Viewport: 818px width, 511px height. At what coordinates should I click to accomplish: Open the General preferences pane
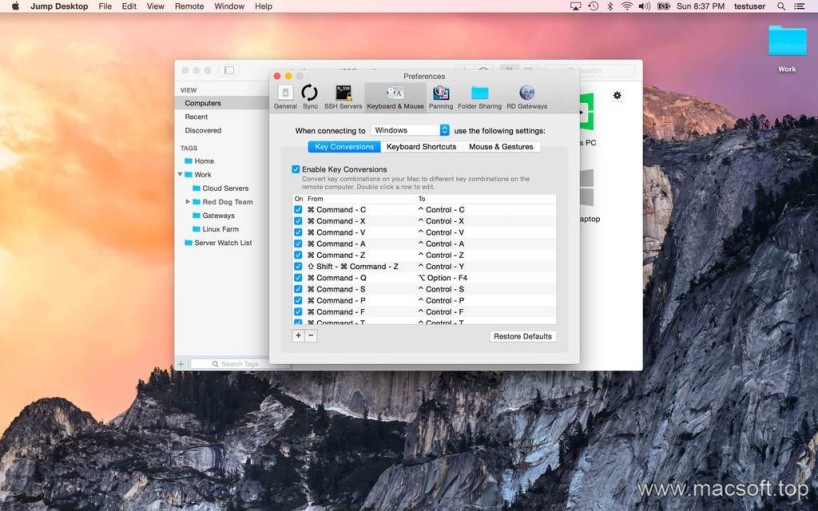coord(285,96)
